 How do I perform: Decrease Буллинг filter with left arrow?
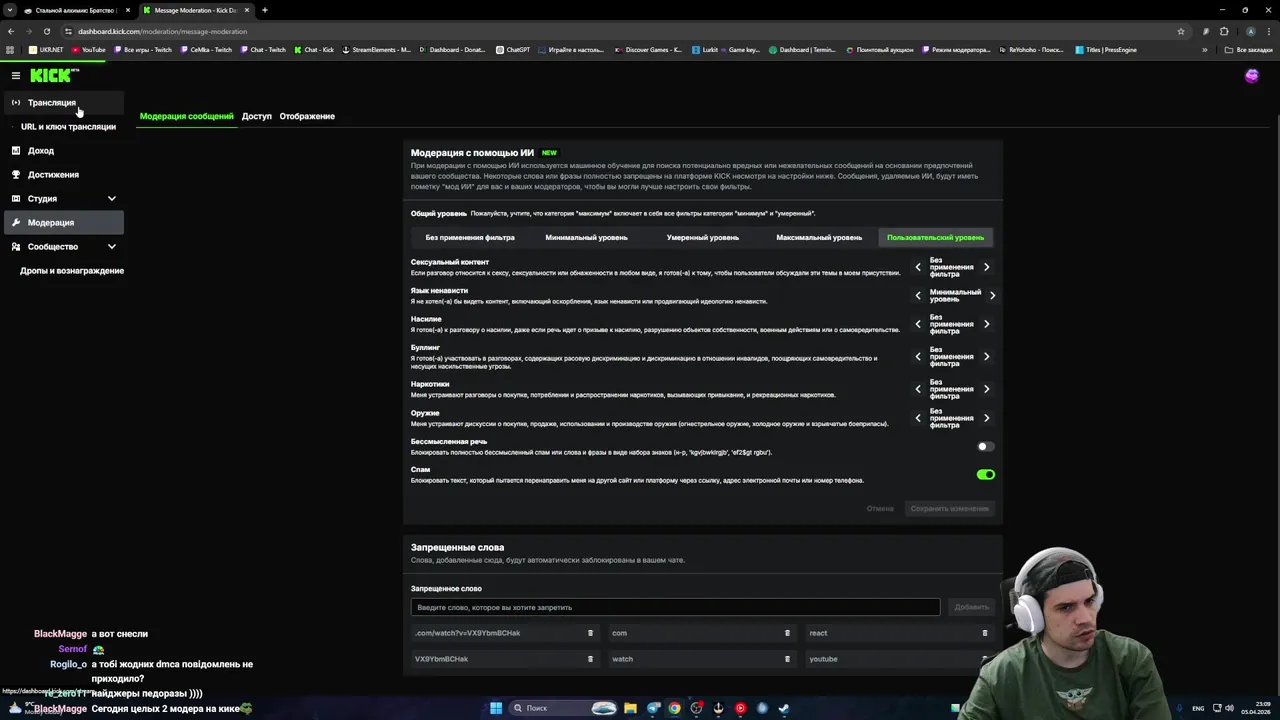point(918,356)
